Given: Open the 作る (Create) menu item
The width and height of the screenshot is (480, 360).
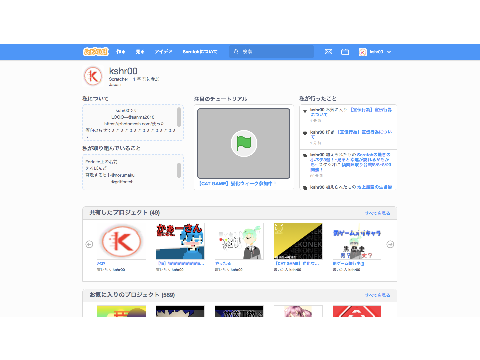Looking at the screenshot, I should click(121, 52).
